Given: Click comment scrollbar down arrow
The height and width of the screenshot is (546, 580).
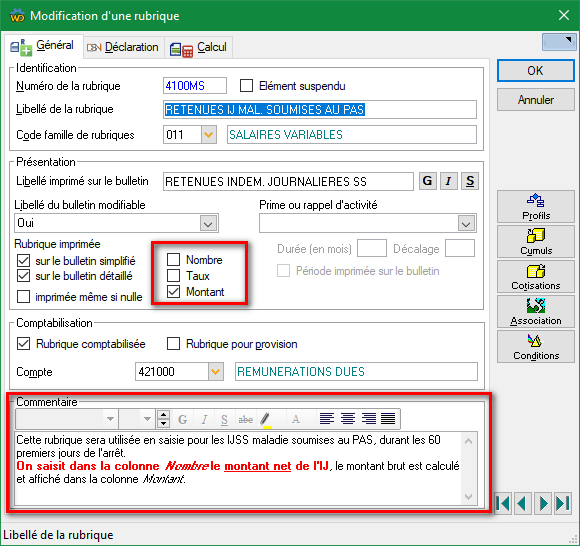Looking at the screenshot, I should (468, 497).
